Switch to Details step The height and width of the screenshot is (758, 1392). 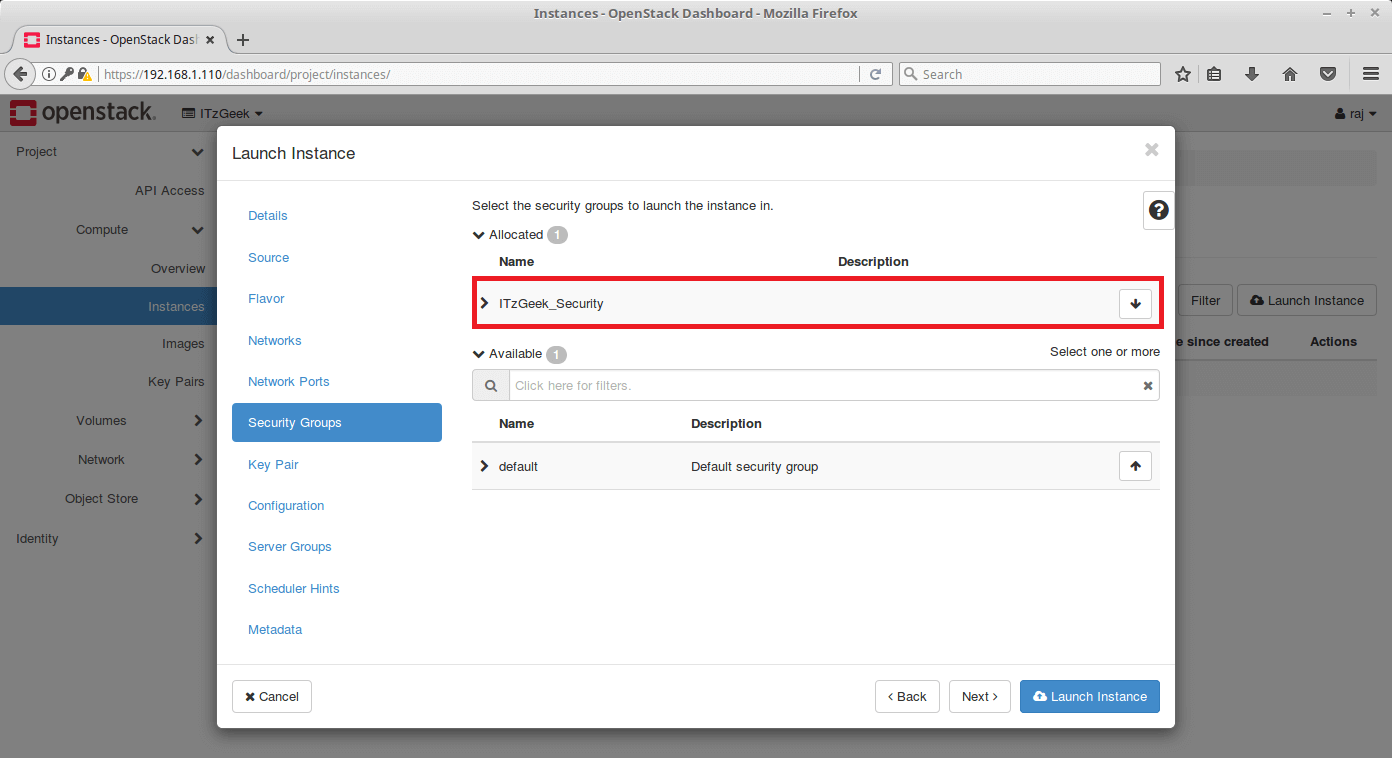[x=268, y=216]
